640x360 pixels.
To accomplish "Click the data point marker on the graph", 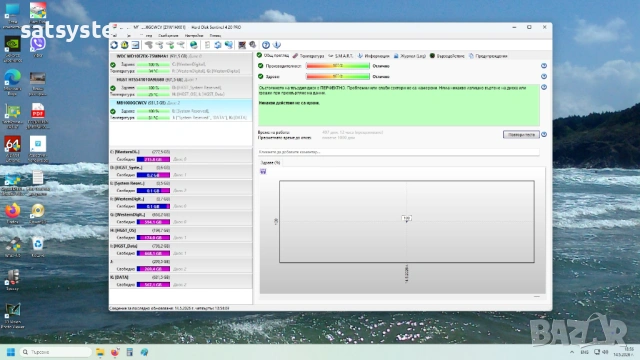I will coord(407,218).
